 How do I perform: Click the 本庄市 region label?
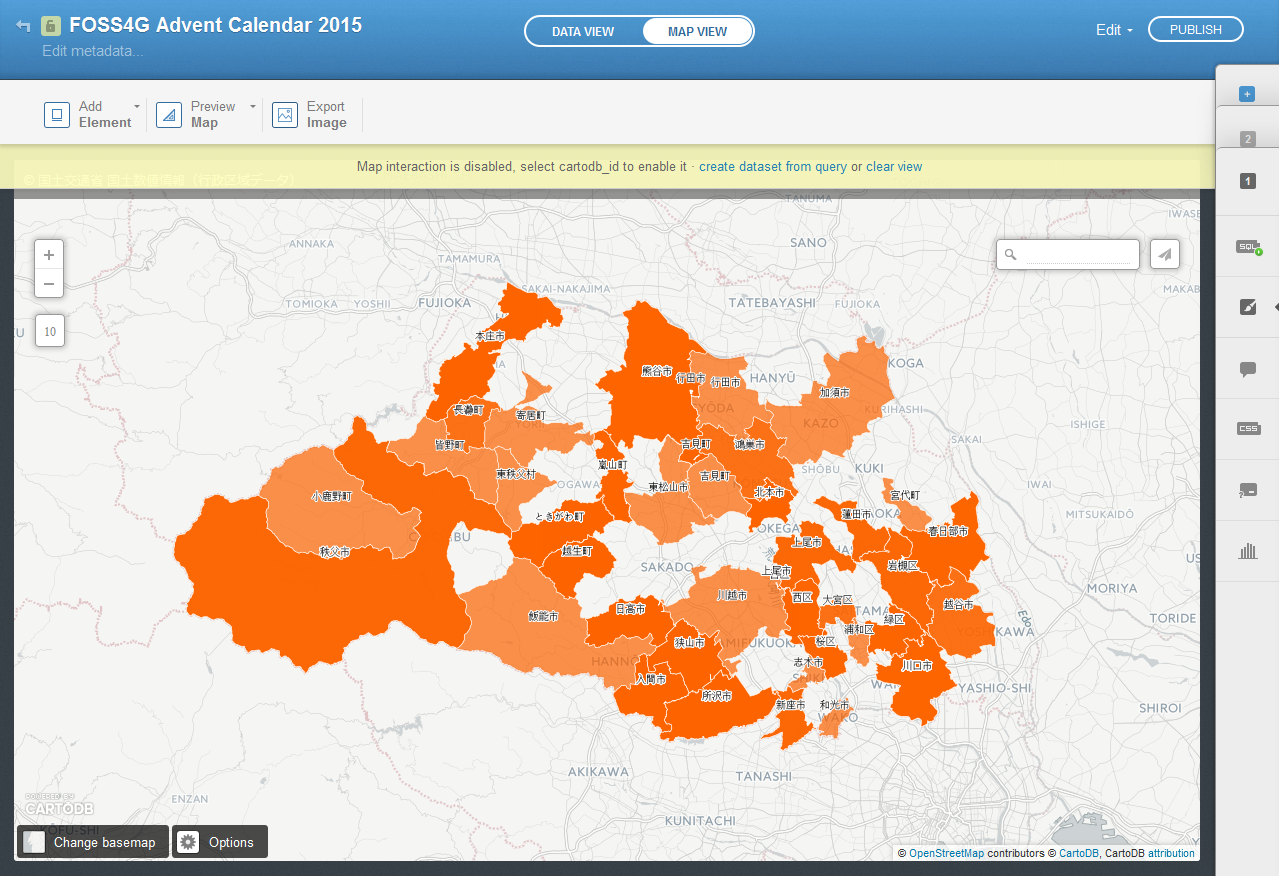(x=490, y=336)
